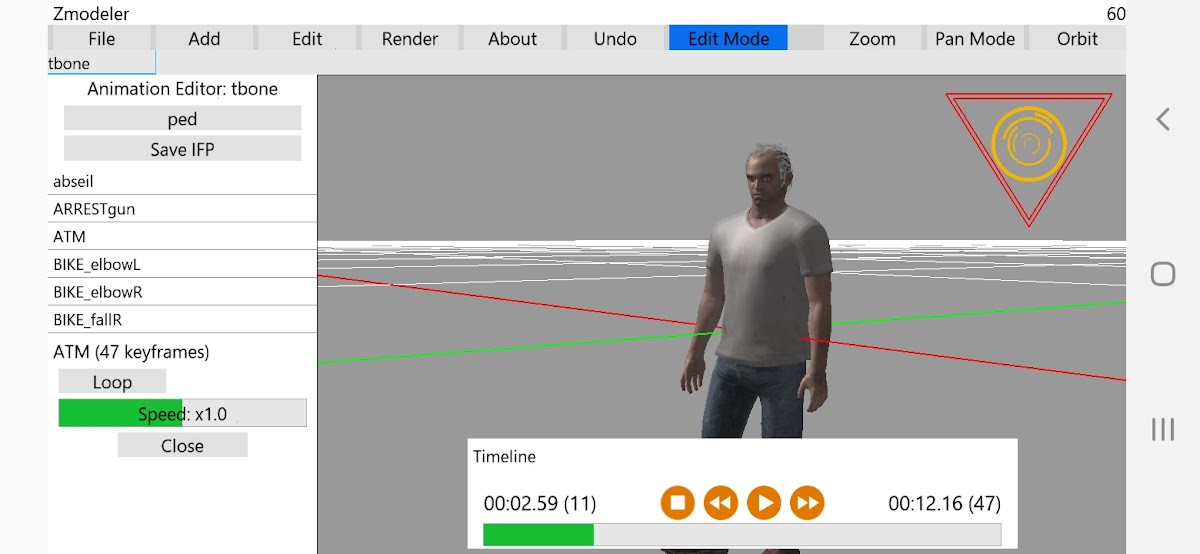Click the Timeline progress bar
The height and width of the screenshot is (554, 1200).
tap(741, 535)
